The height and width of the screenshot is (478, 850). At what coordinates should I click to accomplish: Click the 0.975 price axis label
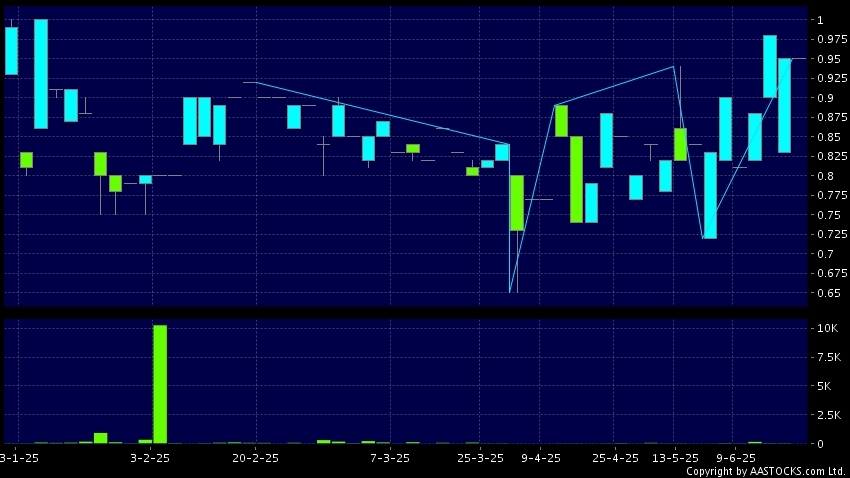tap(833, 40)
